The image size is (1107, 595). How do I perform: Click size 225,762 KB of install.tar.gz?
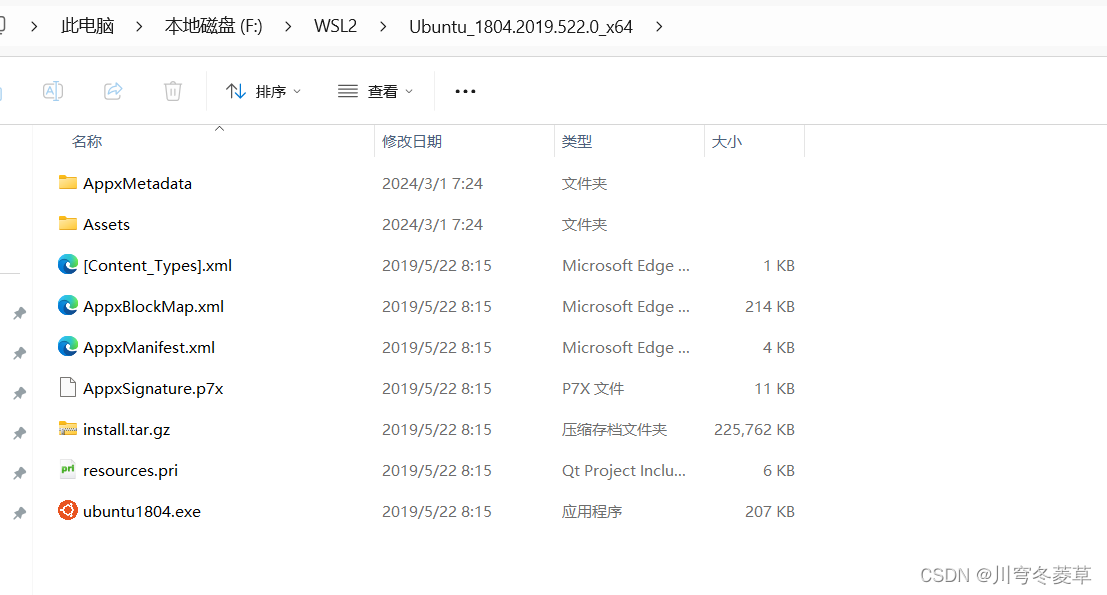click(754, 429)
